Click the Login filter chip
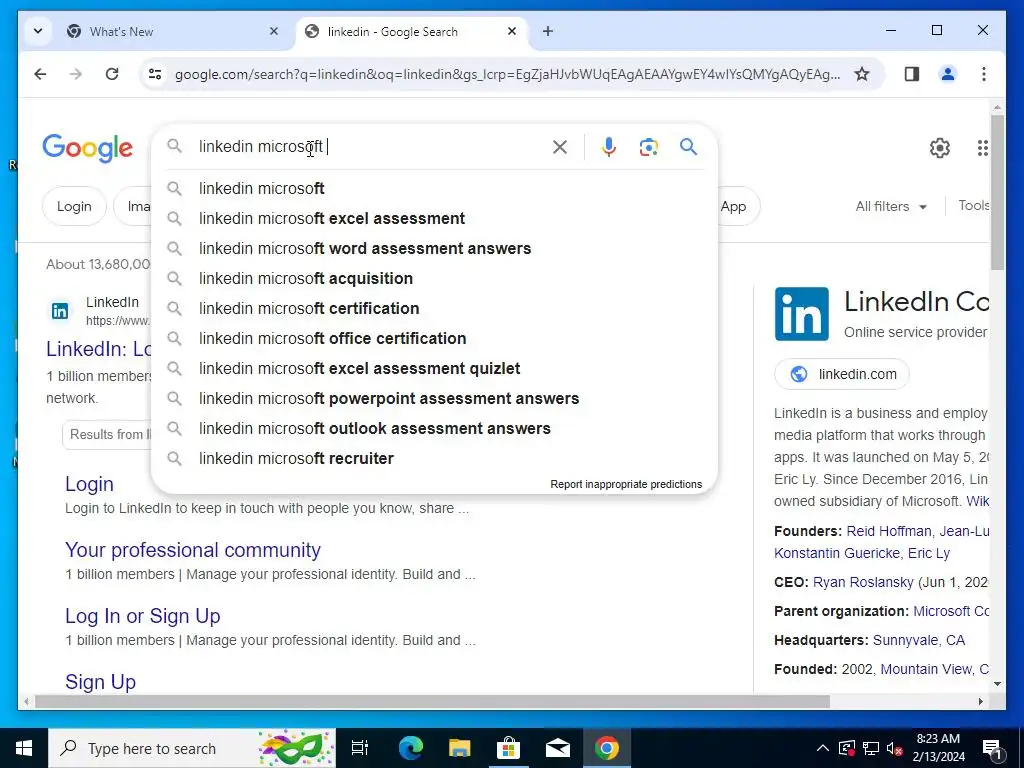 pyautogui.click(x=74, y=206)
